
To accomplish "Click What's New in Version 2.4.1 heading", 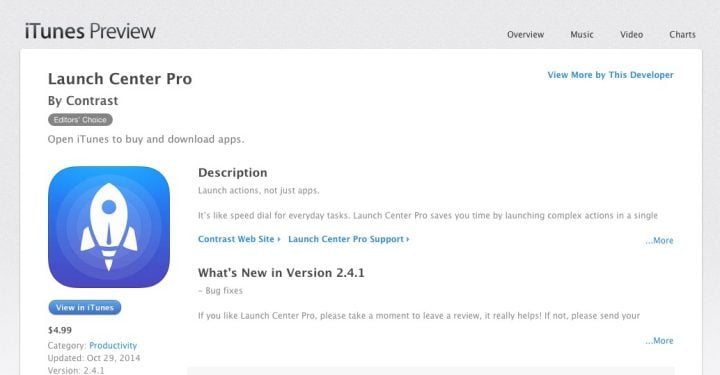I will click(x=281, y=273).
